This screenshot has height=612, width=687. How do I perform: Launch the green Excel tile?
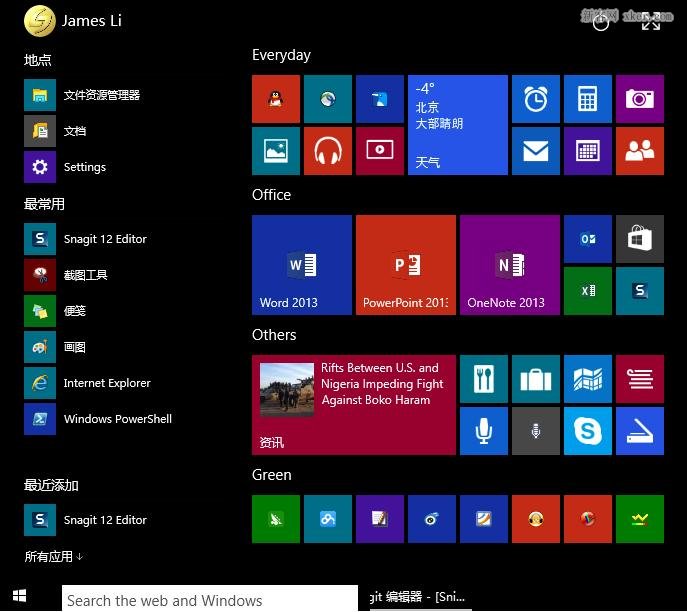click(588, 291)
